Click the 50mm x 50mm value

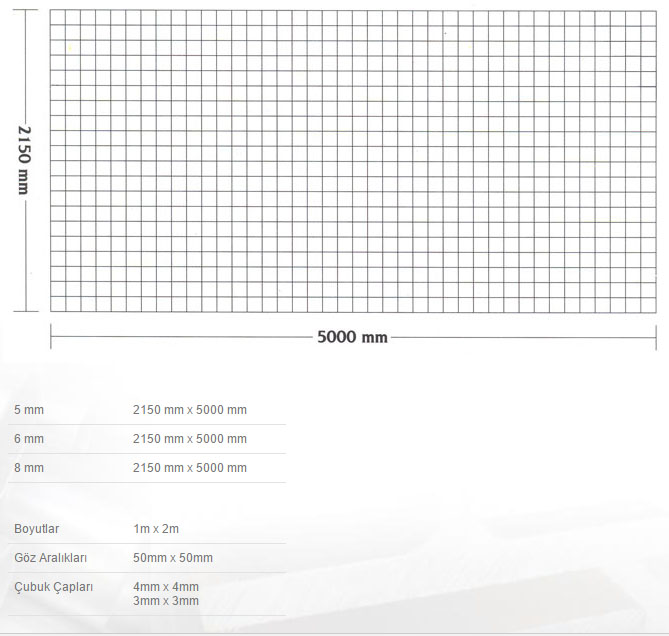click(172, 558)
